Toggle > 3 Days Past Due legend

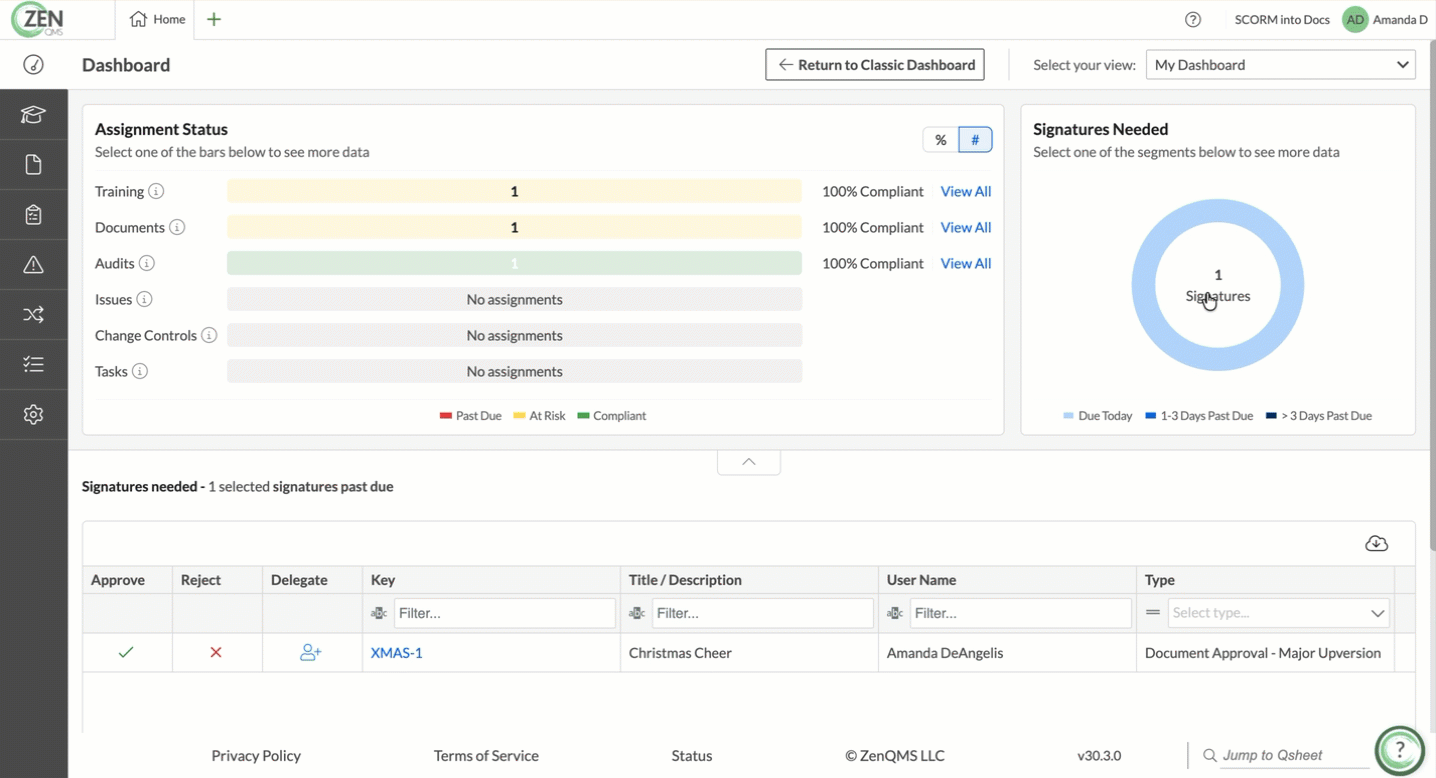point(1318,416)
